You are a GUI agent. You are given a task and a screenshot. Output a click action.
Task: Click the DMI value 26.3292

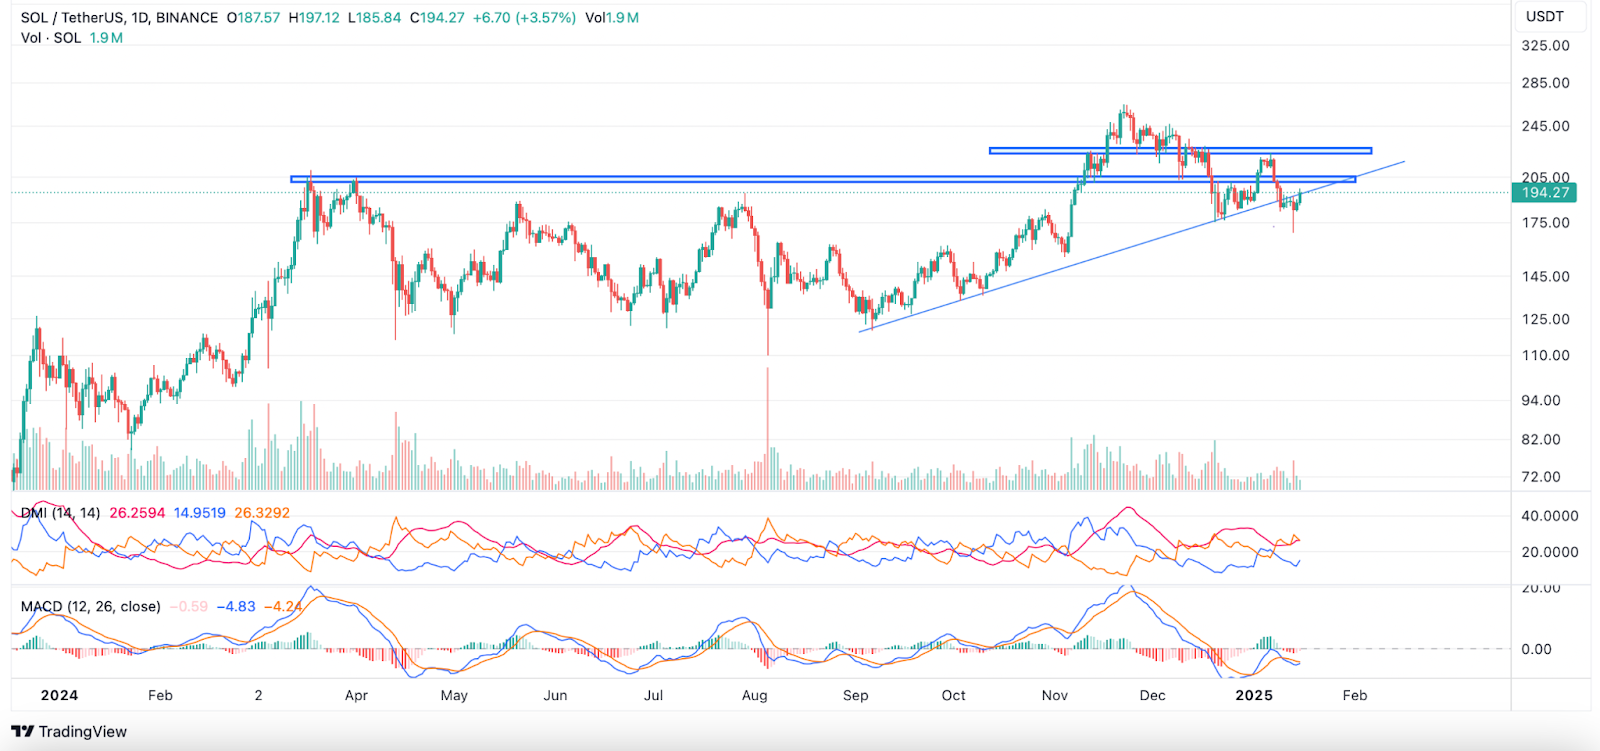262,513
